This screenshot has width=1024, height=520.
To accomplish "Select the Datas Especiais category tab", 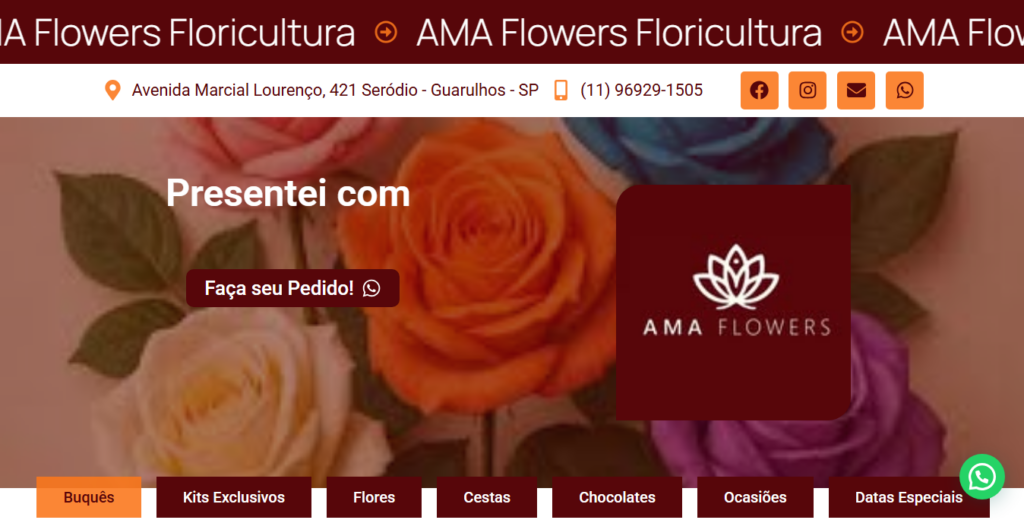I will point(909,497).
